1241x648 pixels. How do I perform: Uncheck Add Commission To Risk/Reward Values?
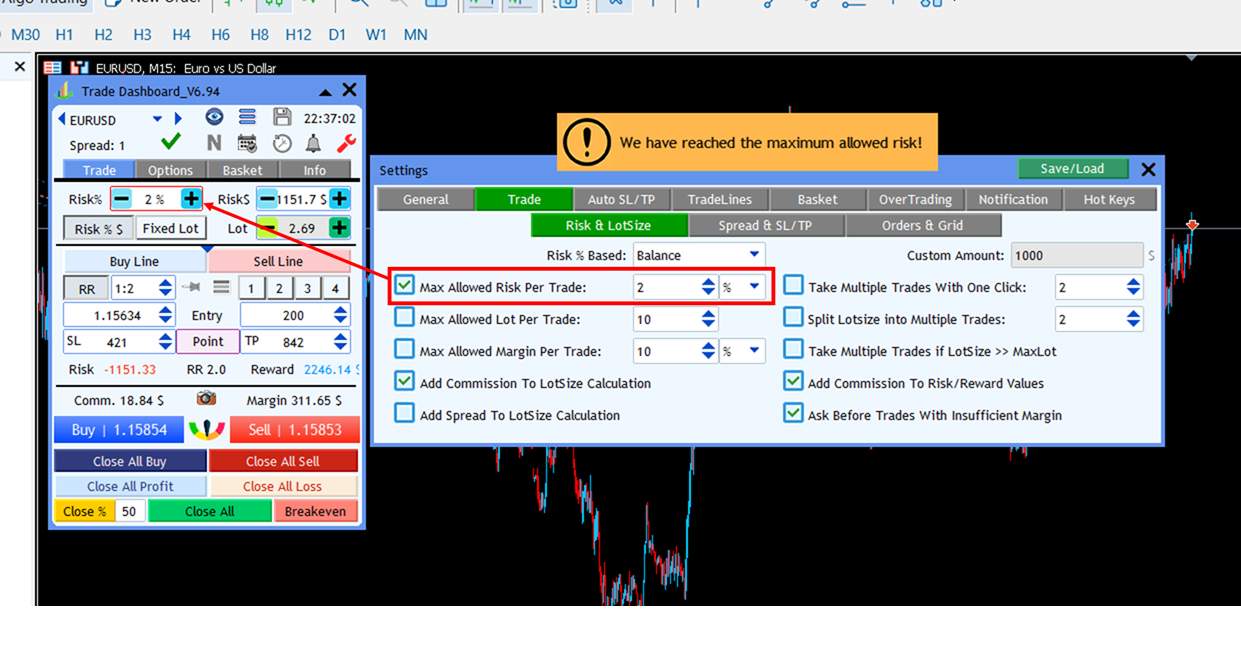793,382
